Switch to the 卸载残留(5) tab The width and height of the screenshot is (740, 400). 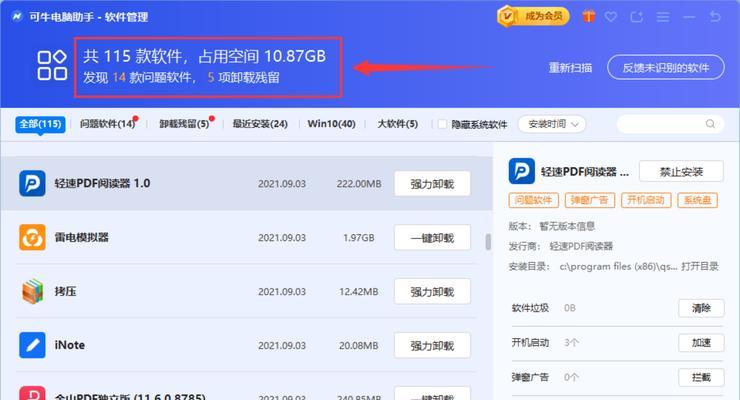185,124
